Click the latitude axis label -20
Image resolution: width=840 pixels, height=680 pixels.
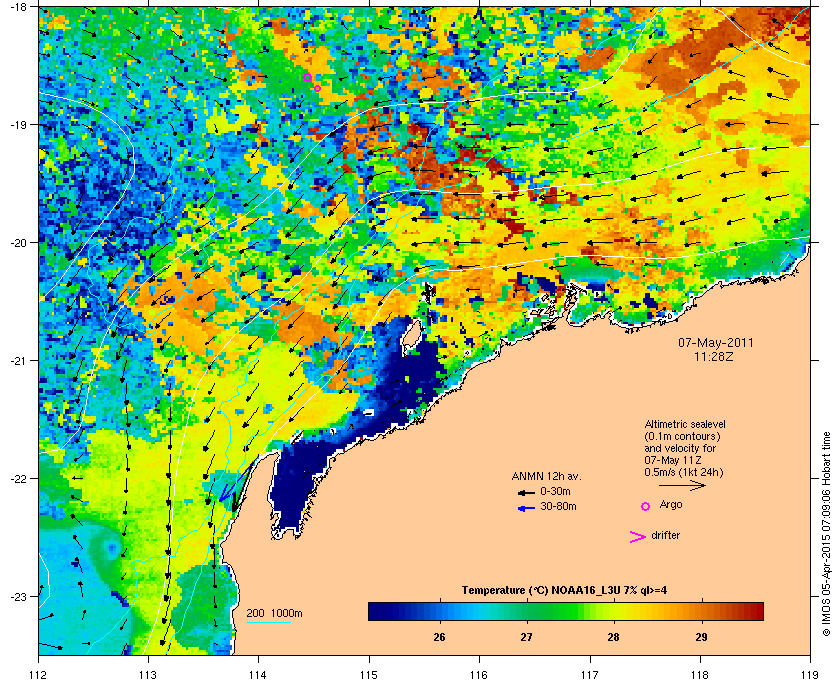18,243
